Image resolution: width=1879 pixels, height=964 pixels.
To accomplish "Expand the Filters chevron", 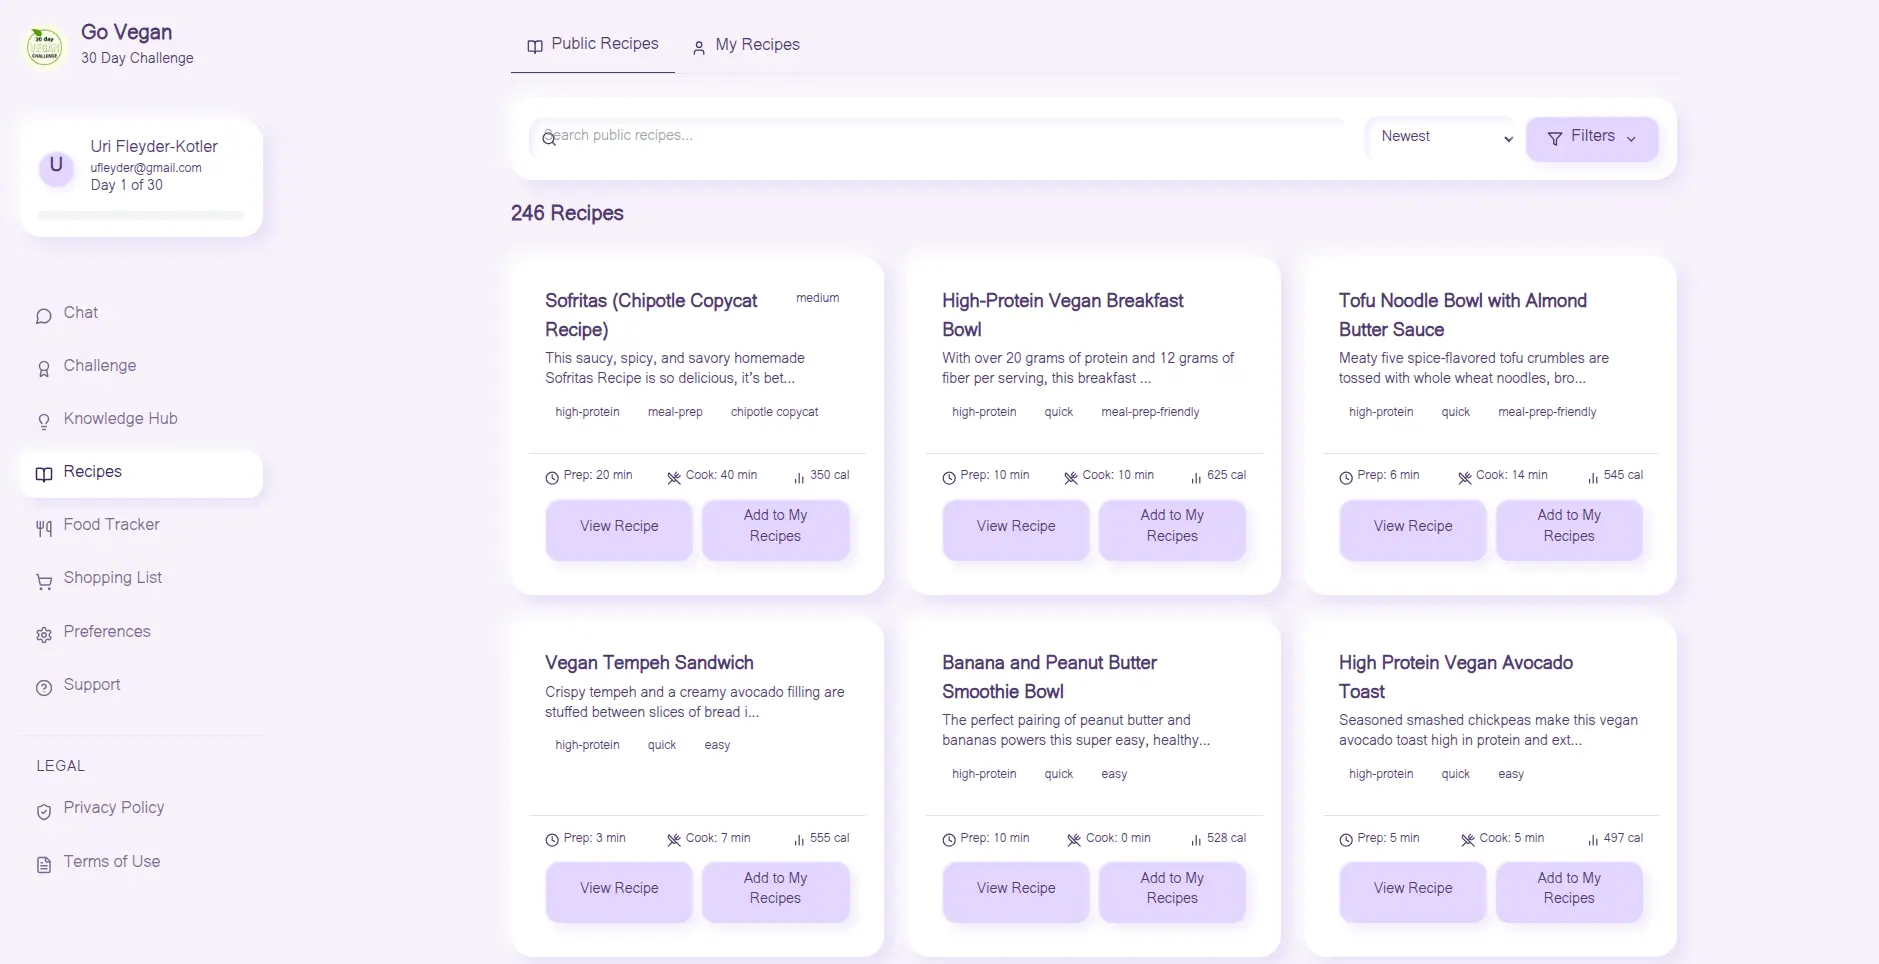I will [x=1631, y=139].
